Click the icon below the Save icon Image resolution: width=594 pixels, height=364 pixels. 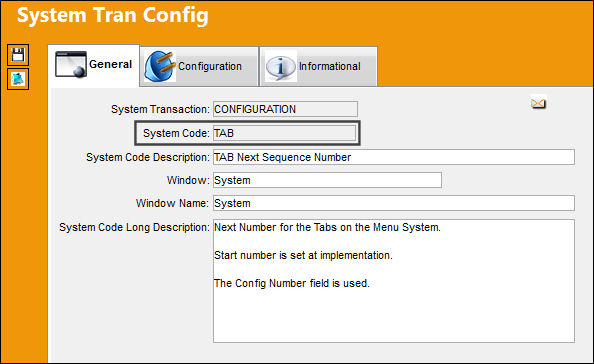[x=18, y=79]
